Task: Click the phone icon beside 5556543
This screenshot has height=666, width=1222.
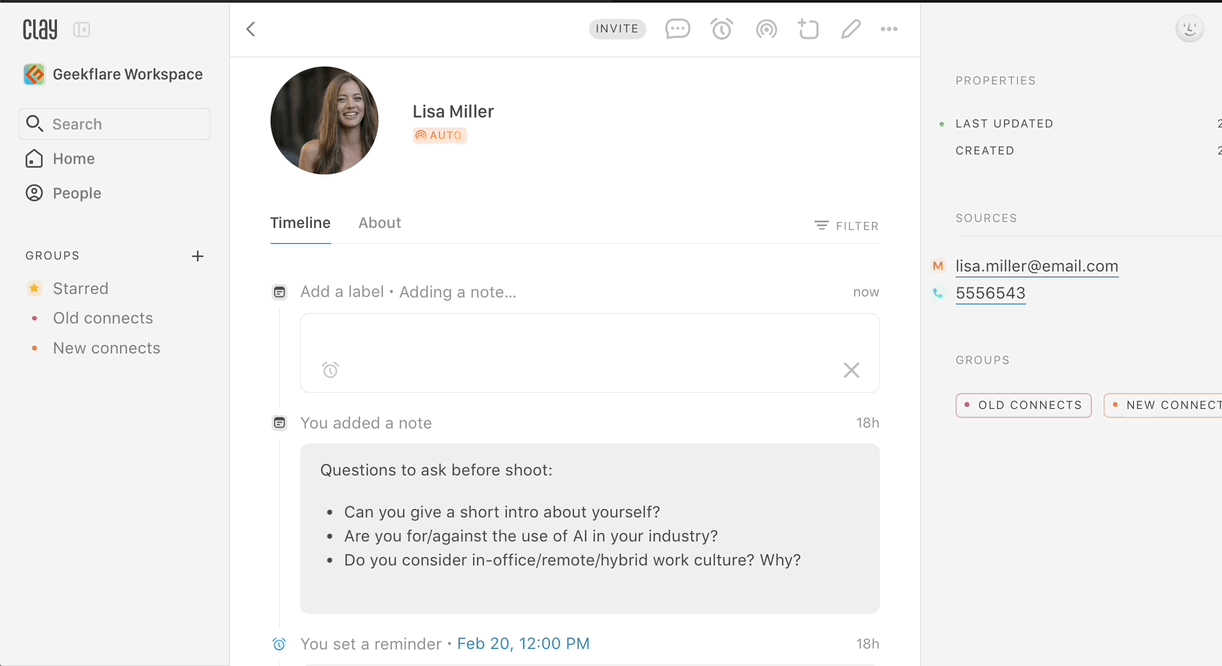Action: click(938, 293)
